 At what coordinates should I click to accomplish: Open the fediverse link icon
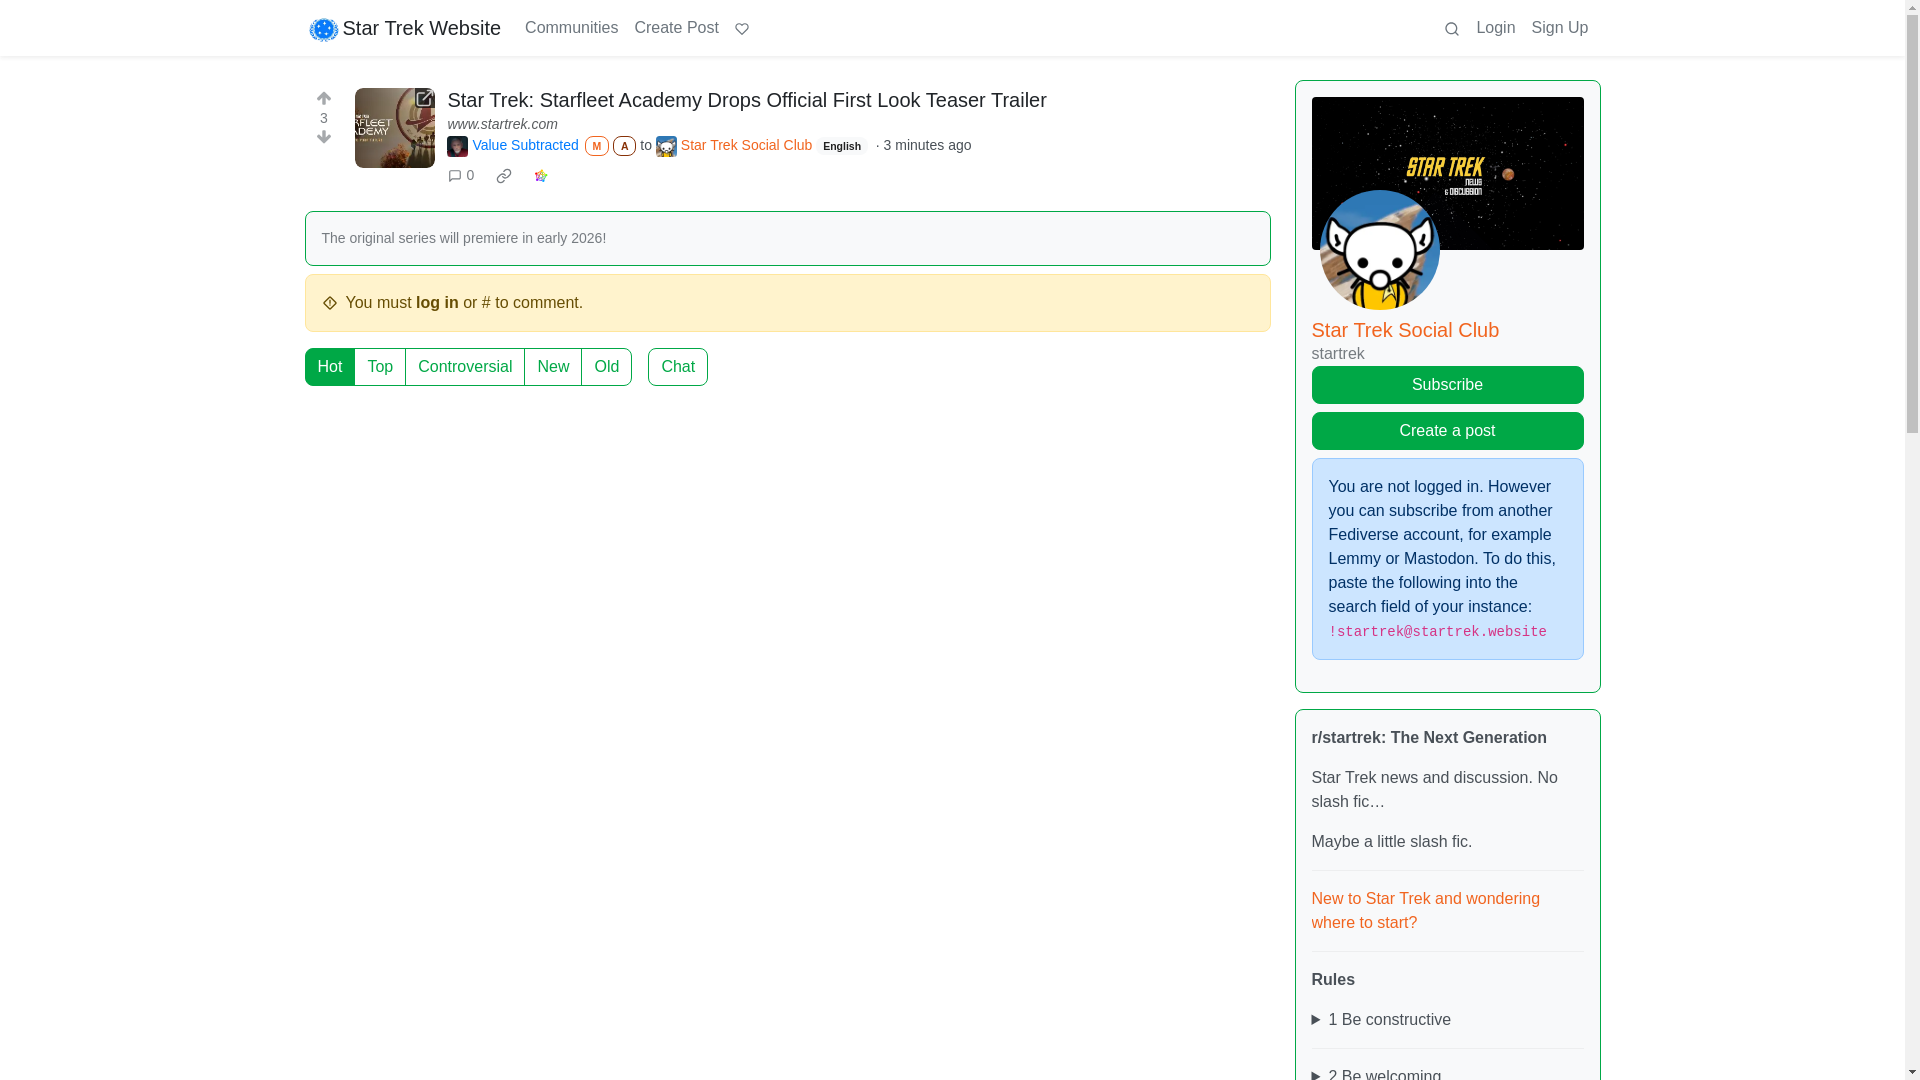(x=541, y=176)
